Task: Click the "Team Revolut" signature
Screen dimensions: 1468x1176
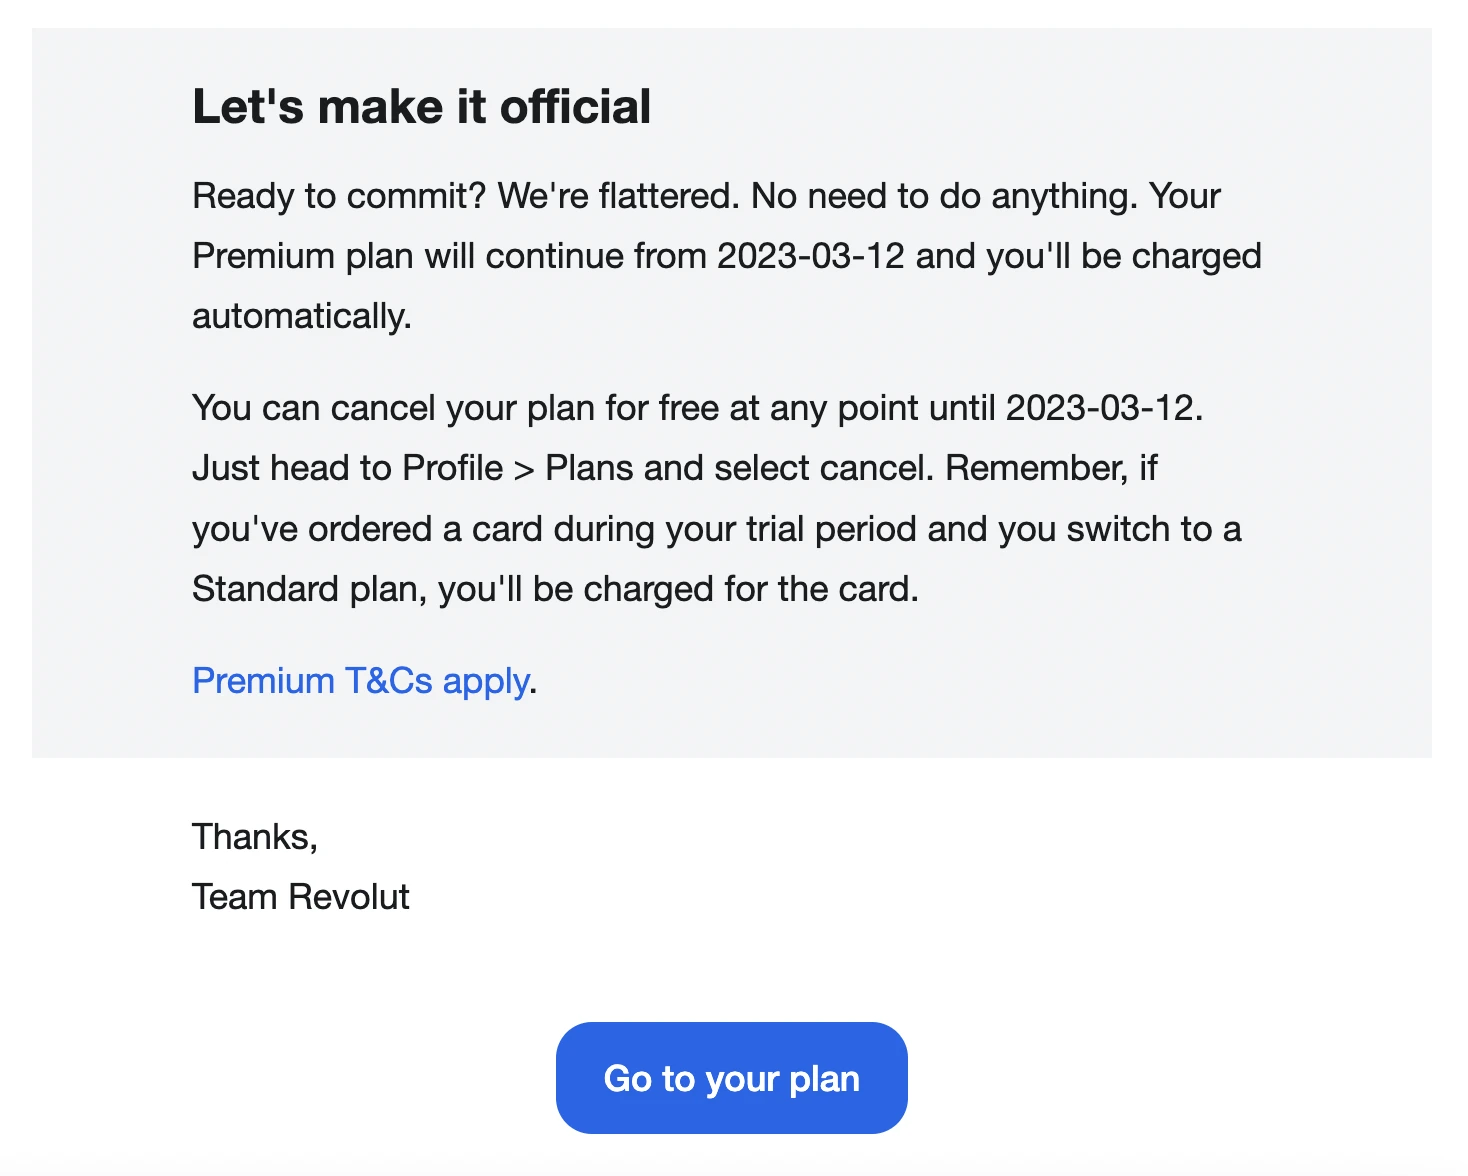Action: point(300,897)
